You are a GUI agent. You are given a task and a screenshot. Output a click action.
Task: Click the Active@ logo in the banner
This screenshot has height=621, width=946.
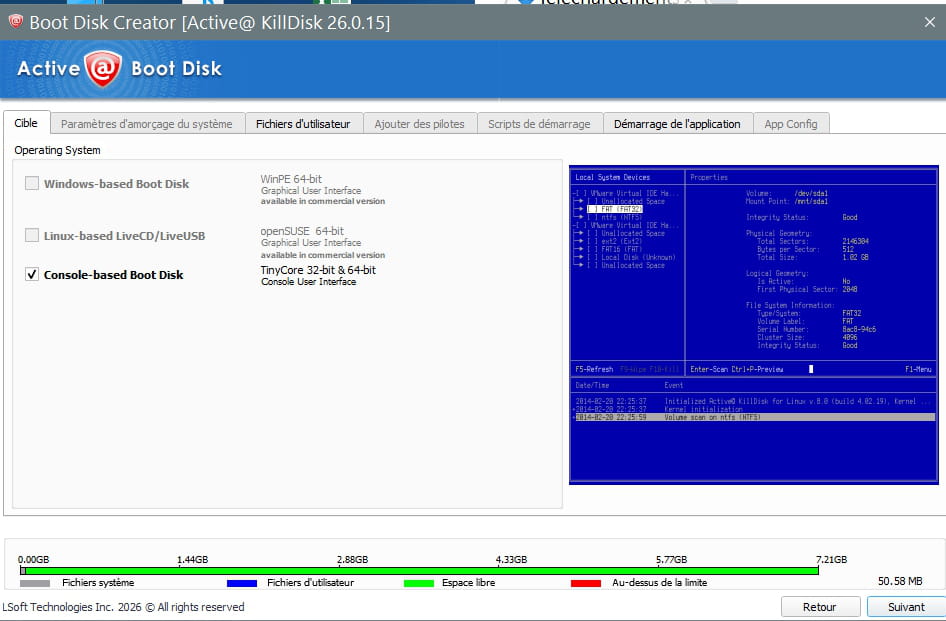tap(103, 69)
